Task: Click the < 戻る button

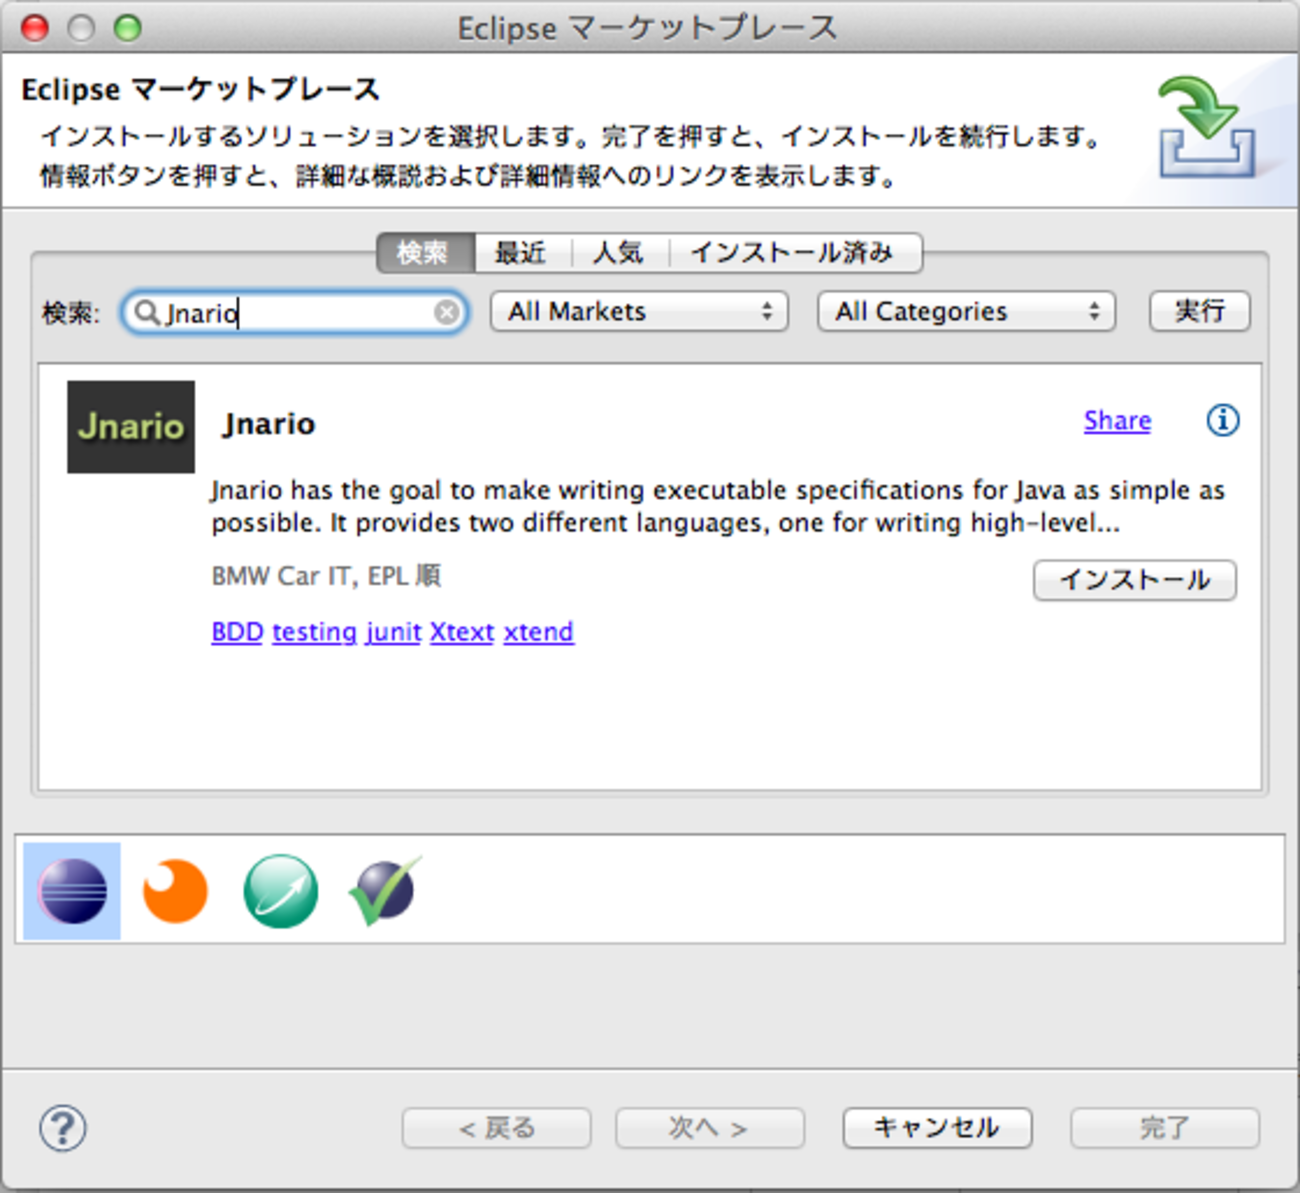Action: (x=496, y=1128)
